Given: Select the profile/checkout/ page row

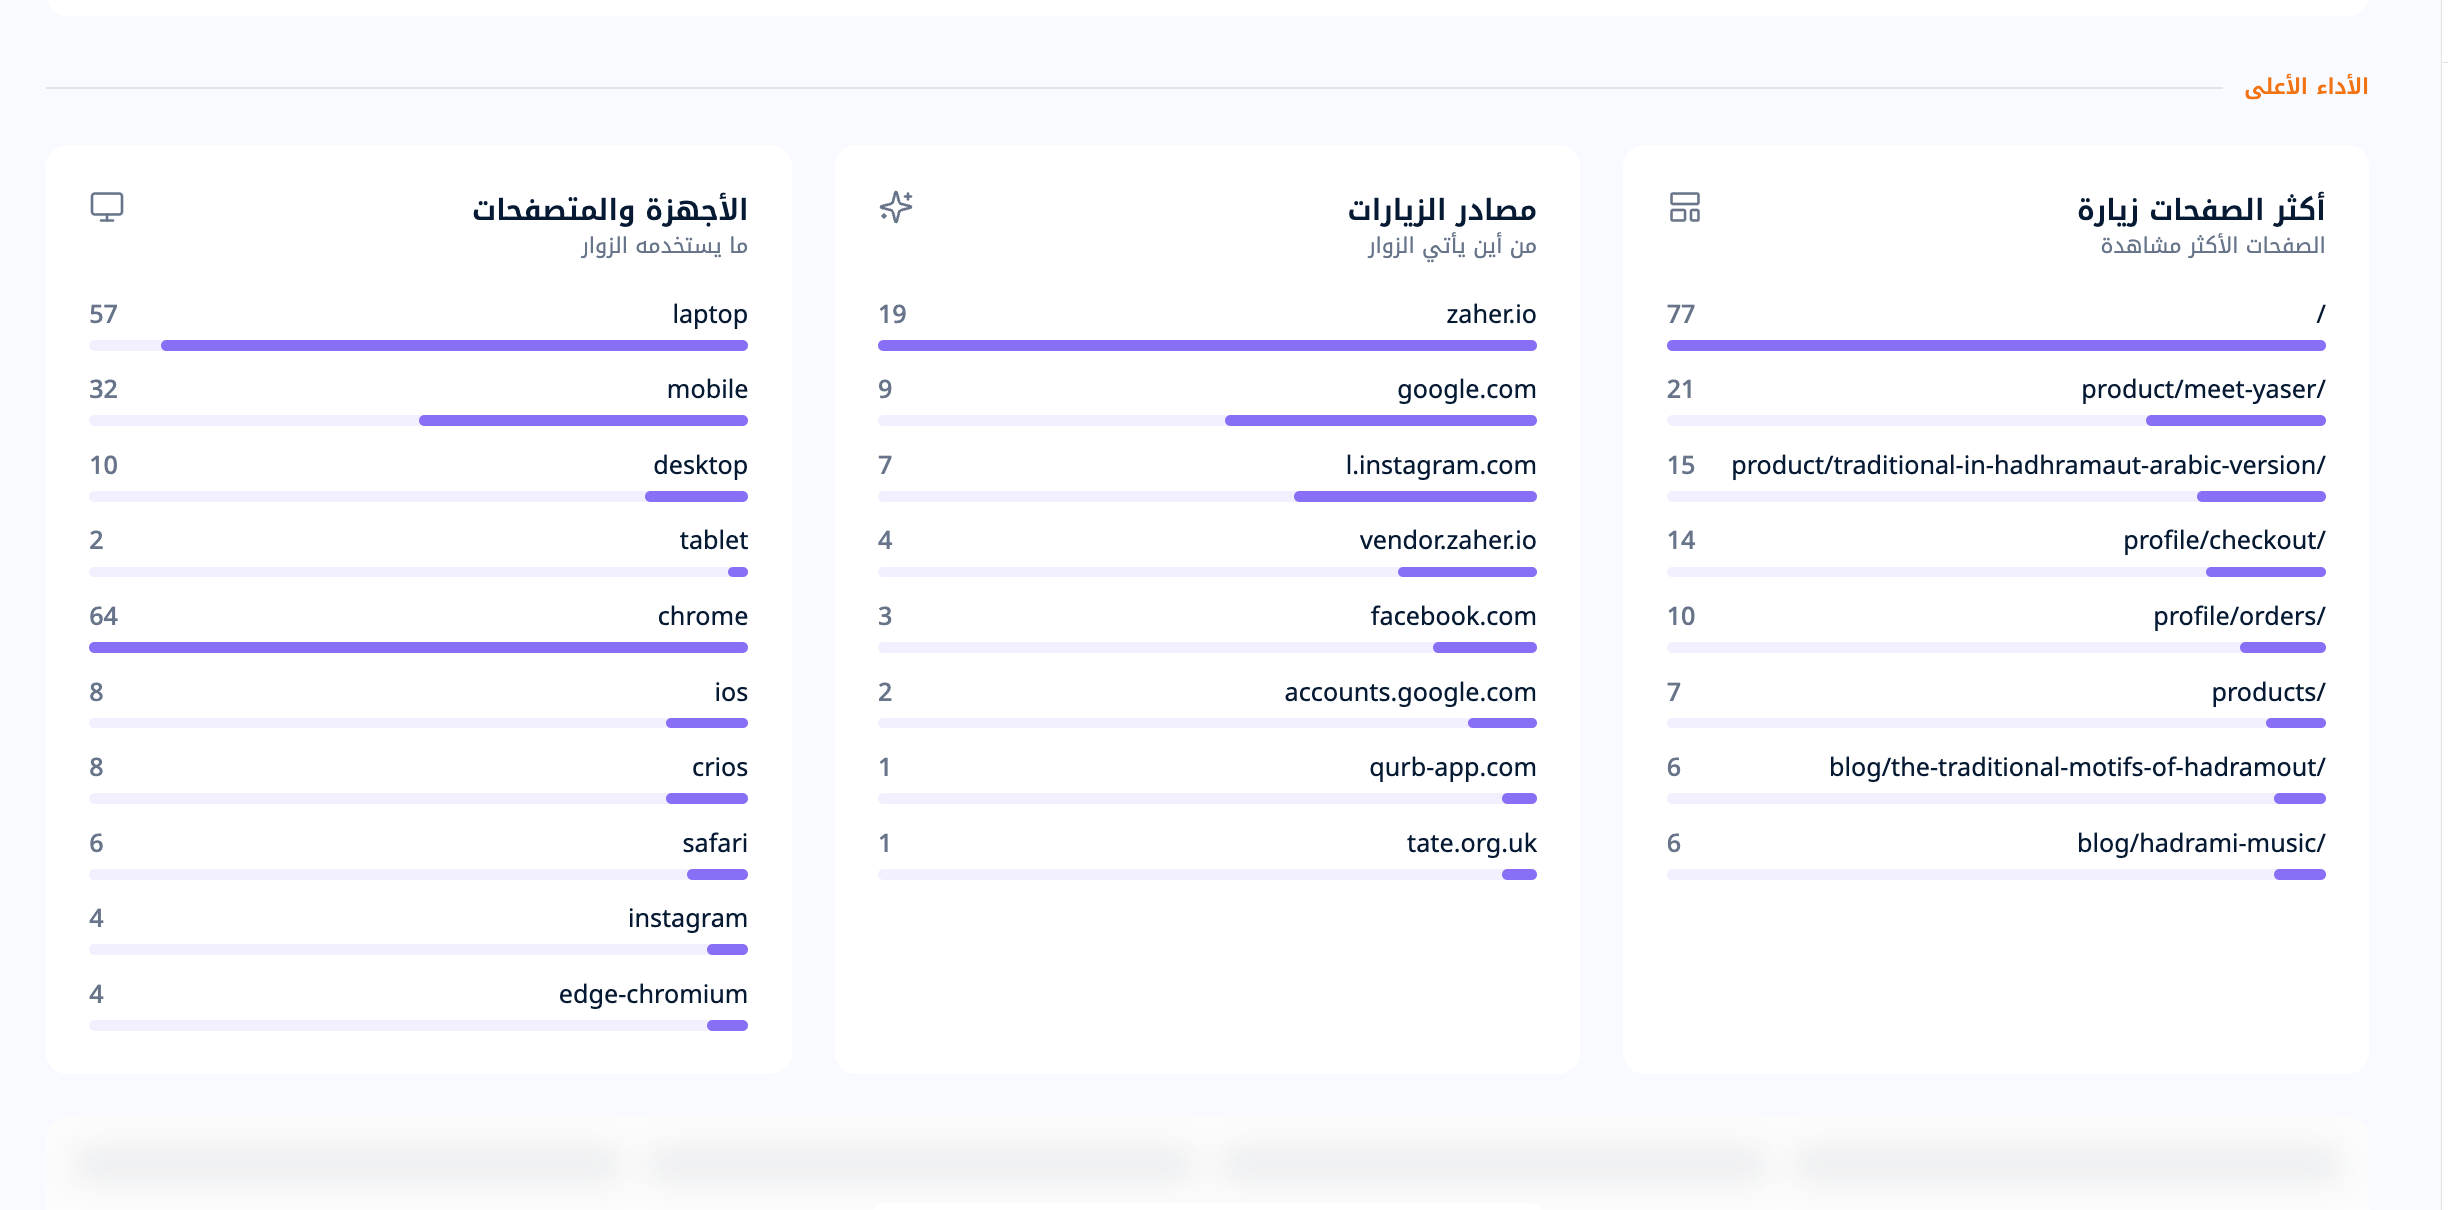Looking at the screenshot, I should click(x=1996, y=553).
